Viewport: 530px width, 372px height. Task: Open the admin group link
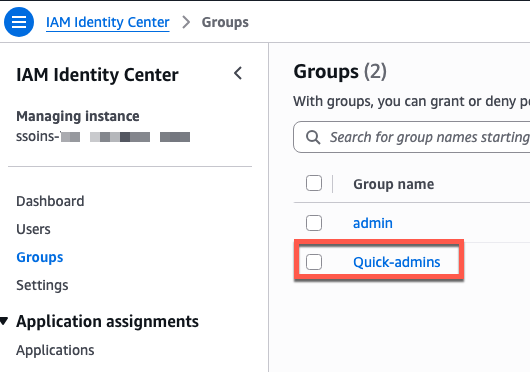point(373,223)
